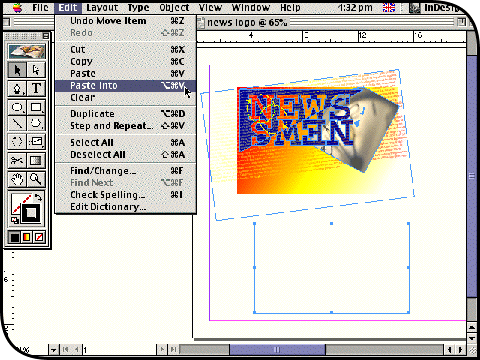
Task: Open the View menu
Action: [210, 7]
